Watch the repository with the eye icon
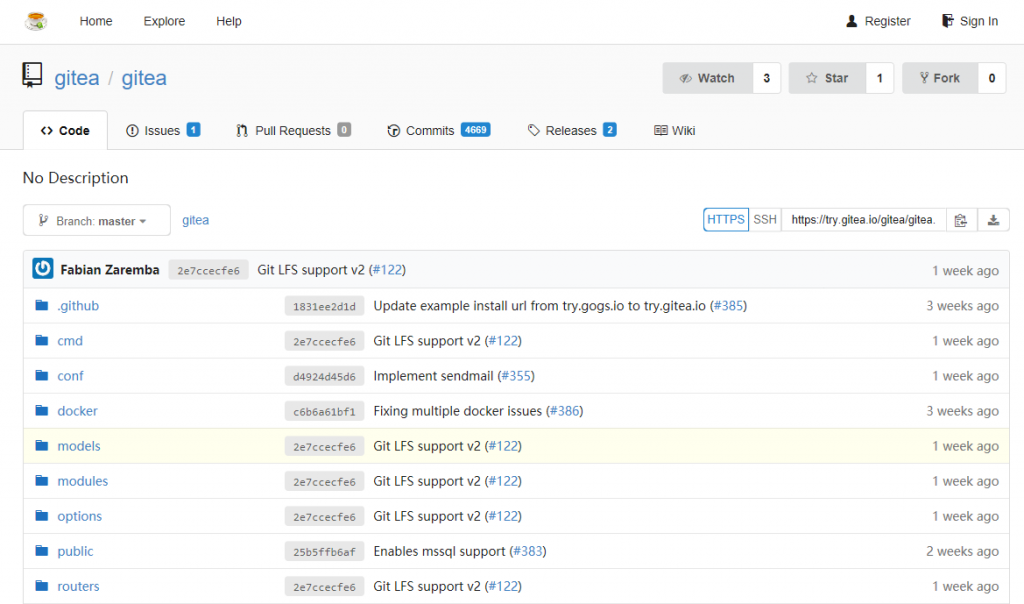Screen dimensions: 1024x604 (x=707, y=77)
